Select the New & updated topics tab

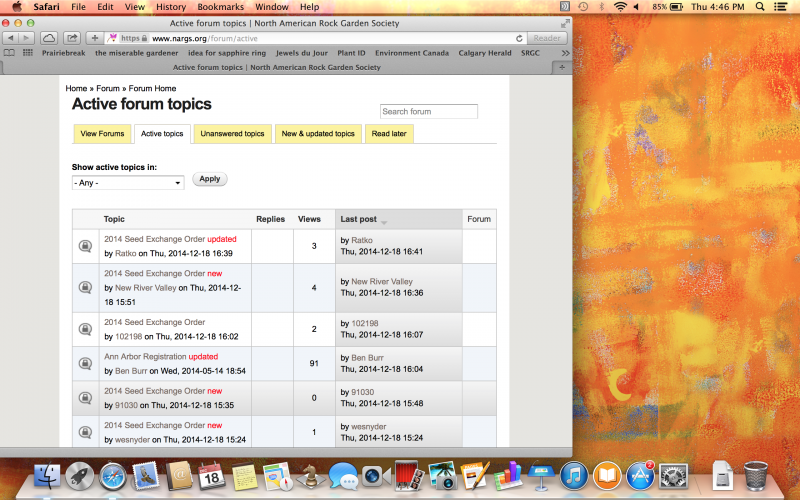[318, 134]
